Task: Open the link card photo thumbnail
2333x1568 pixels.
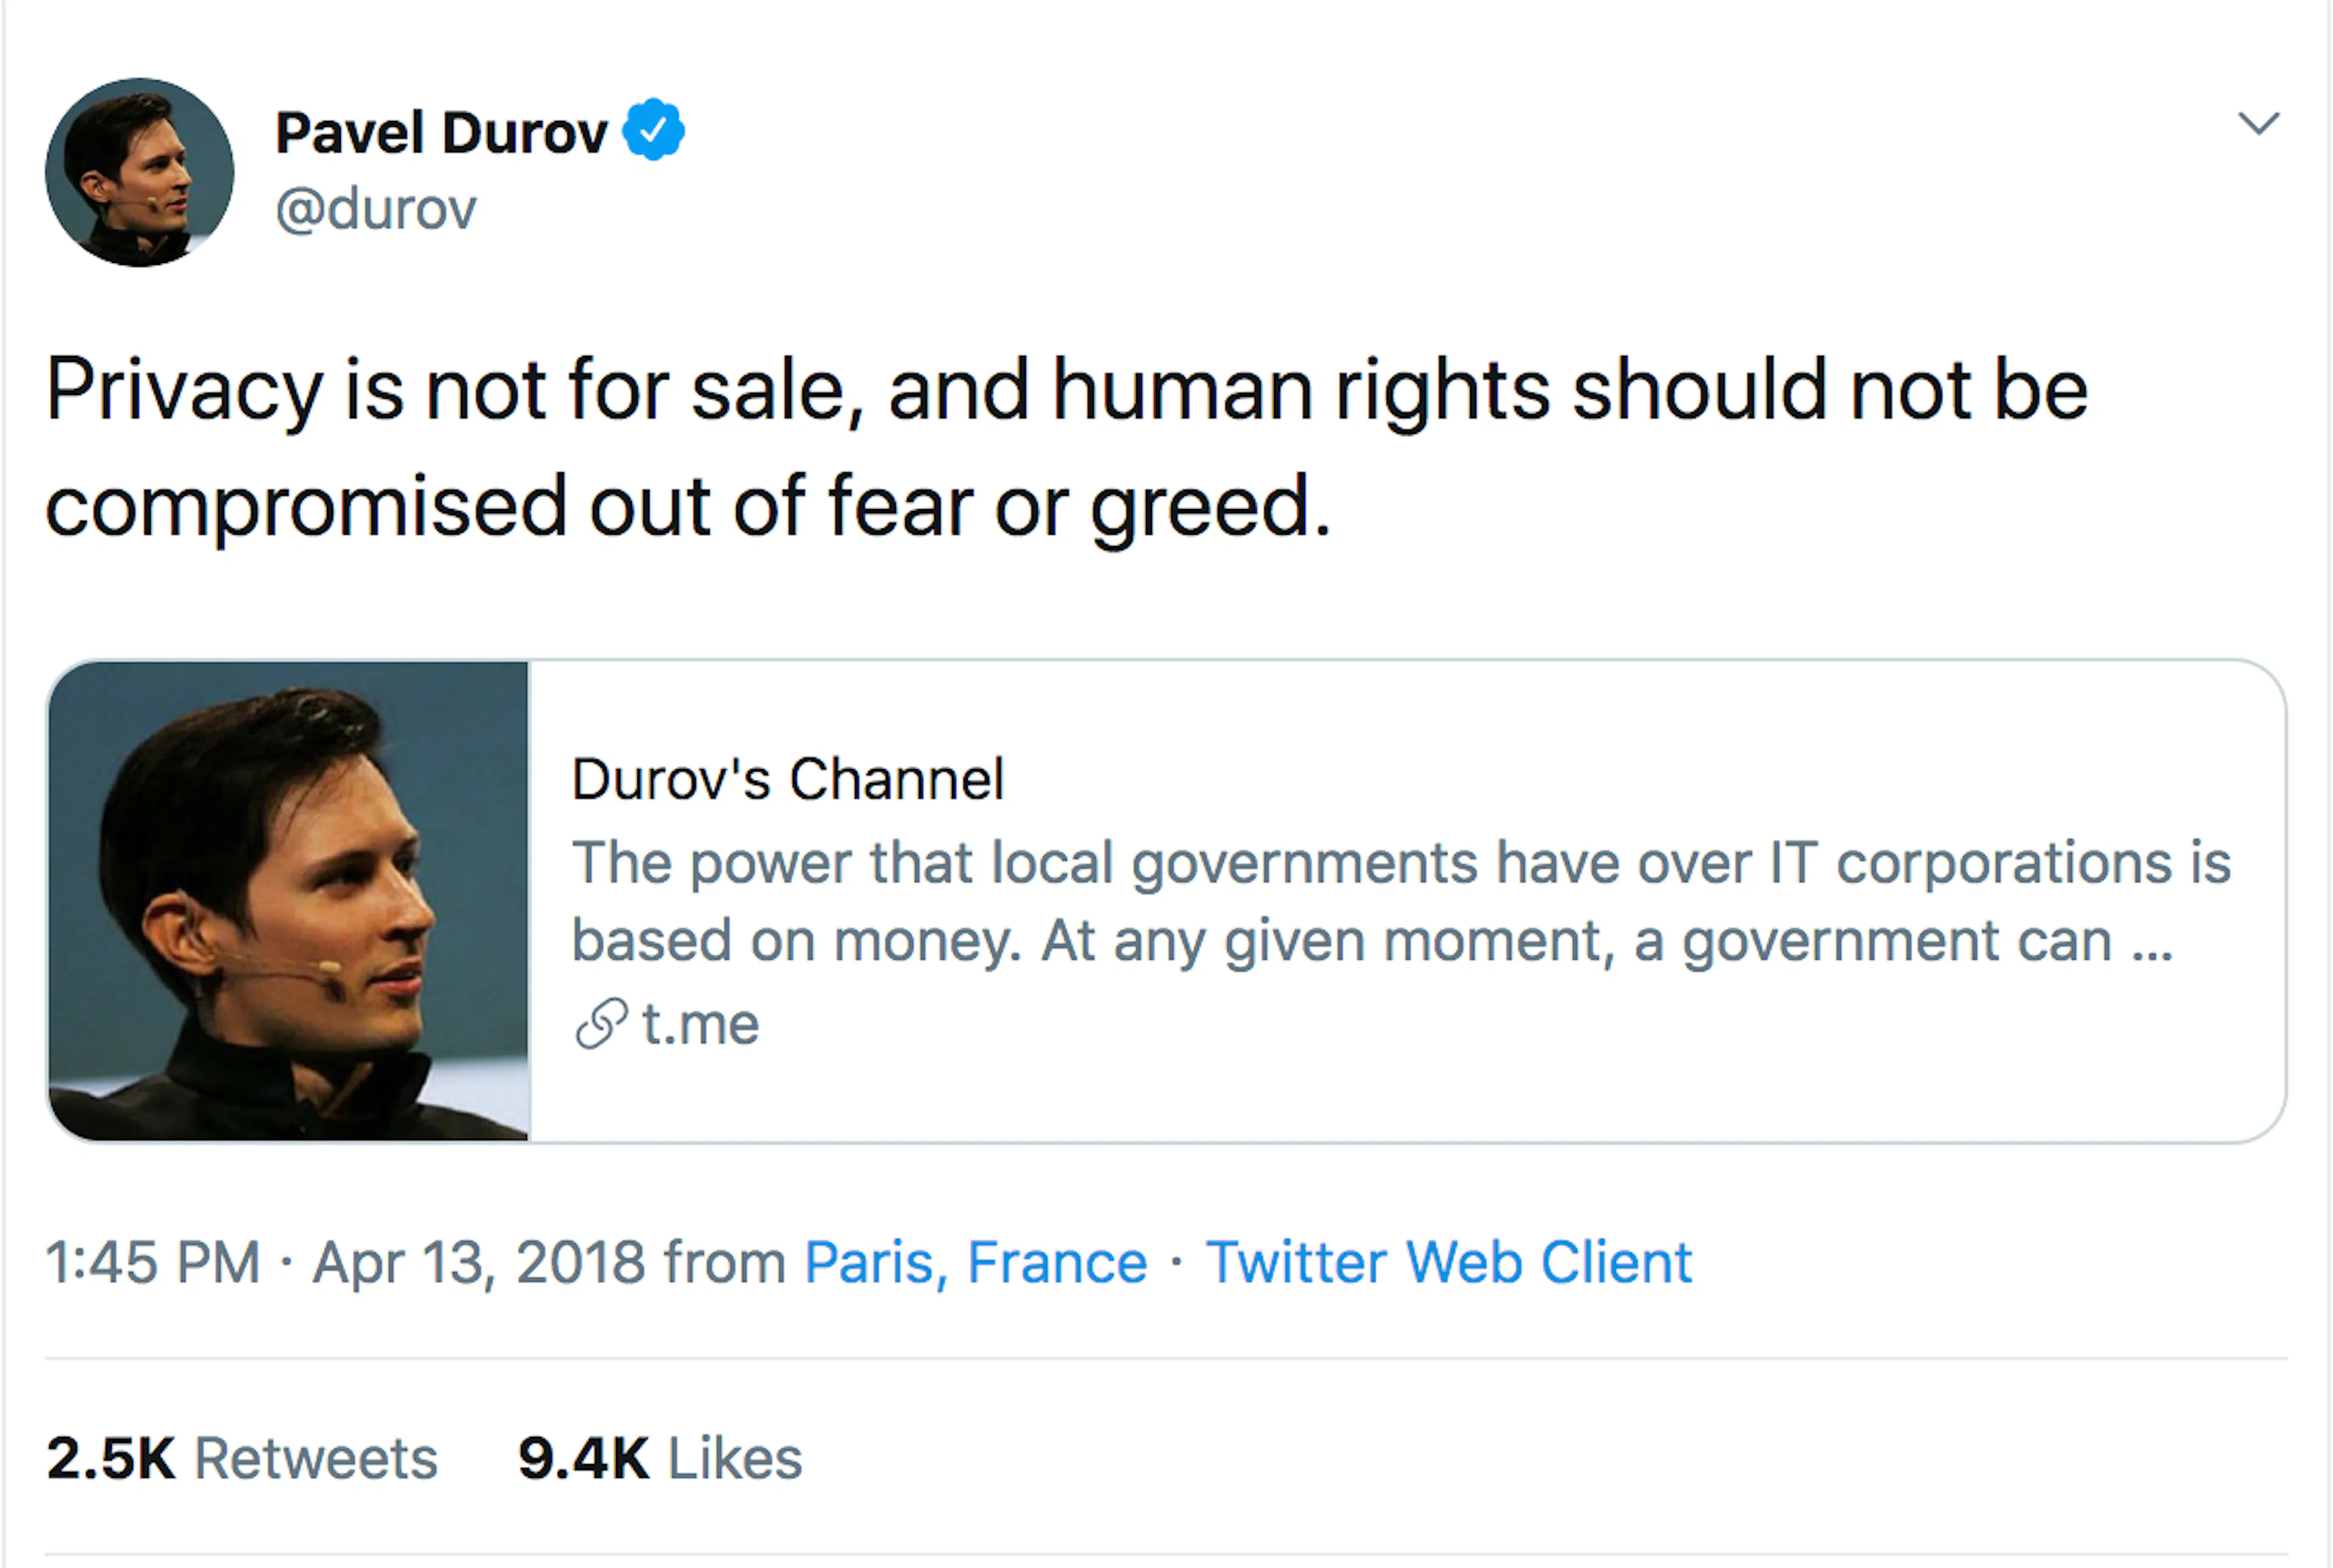Action: tap(289, 901)
